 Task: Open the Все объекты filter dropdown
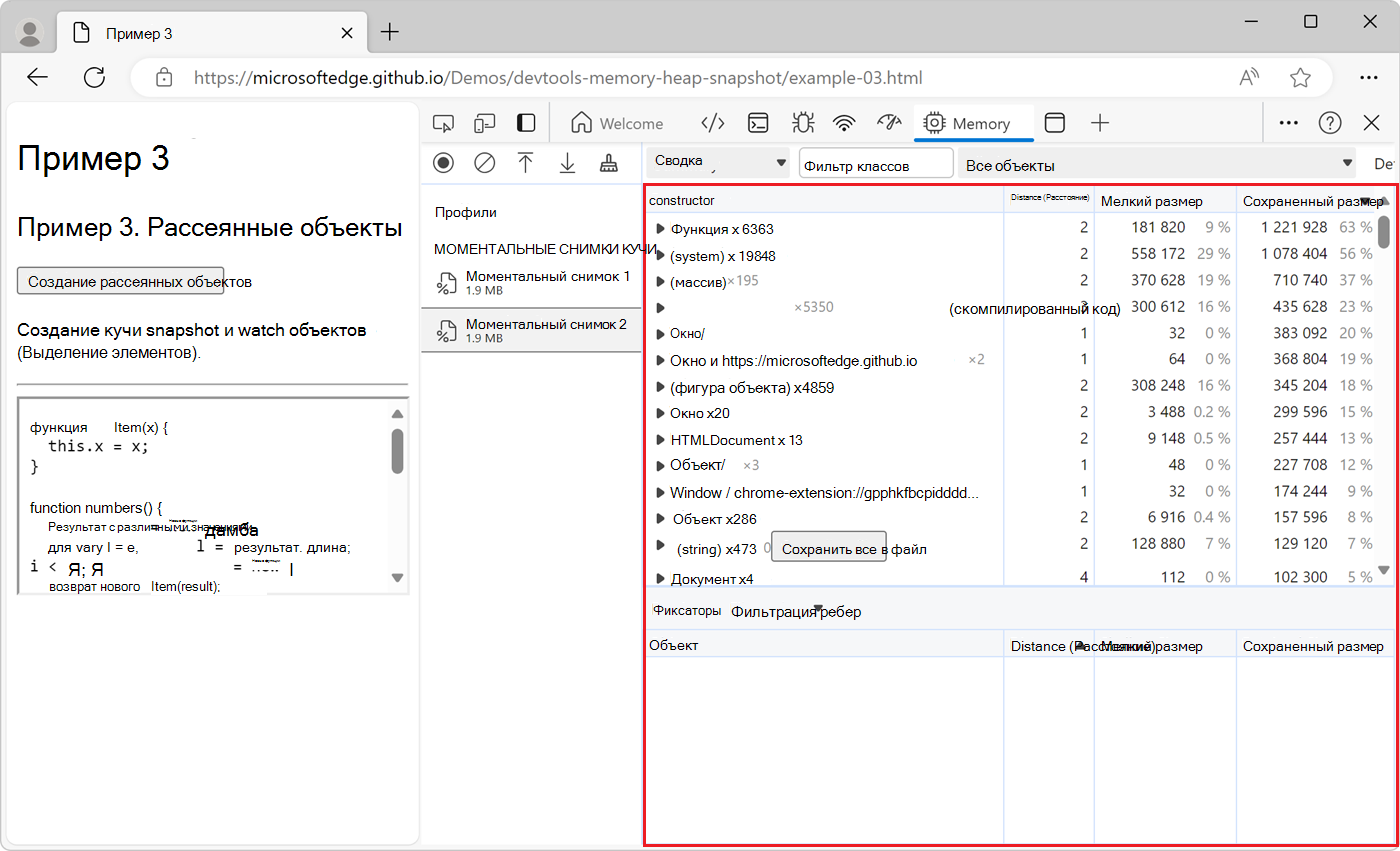click(x=1157, y=164)
